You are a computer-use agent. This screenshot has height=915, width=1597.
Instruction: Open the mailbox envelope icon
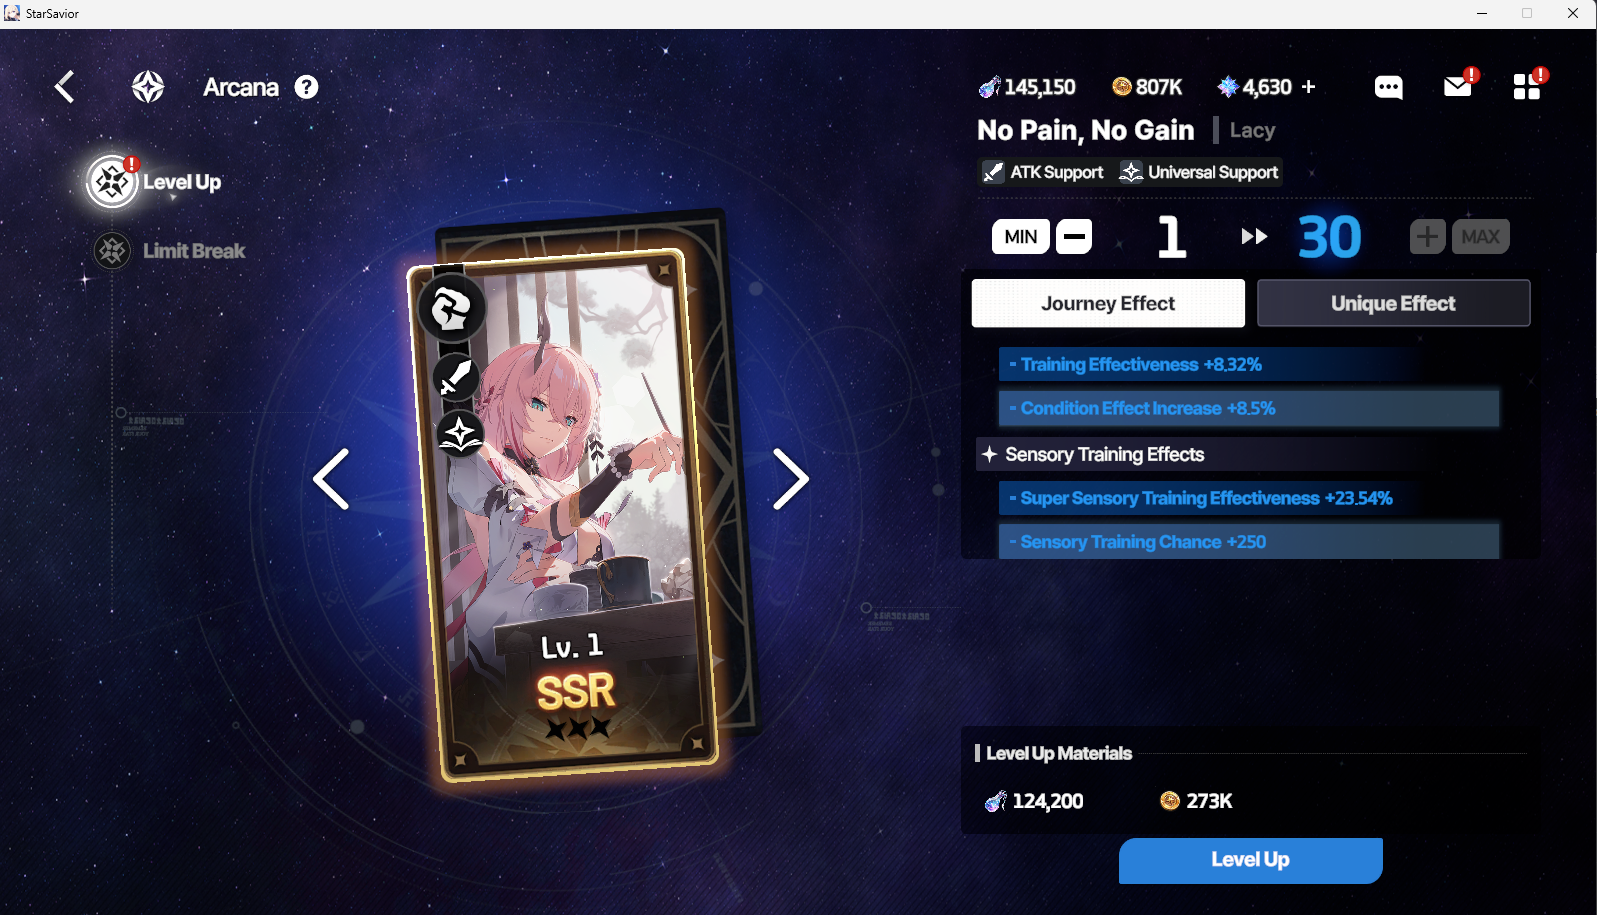[x=1458, y=87]
